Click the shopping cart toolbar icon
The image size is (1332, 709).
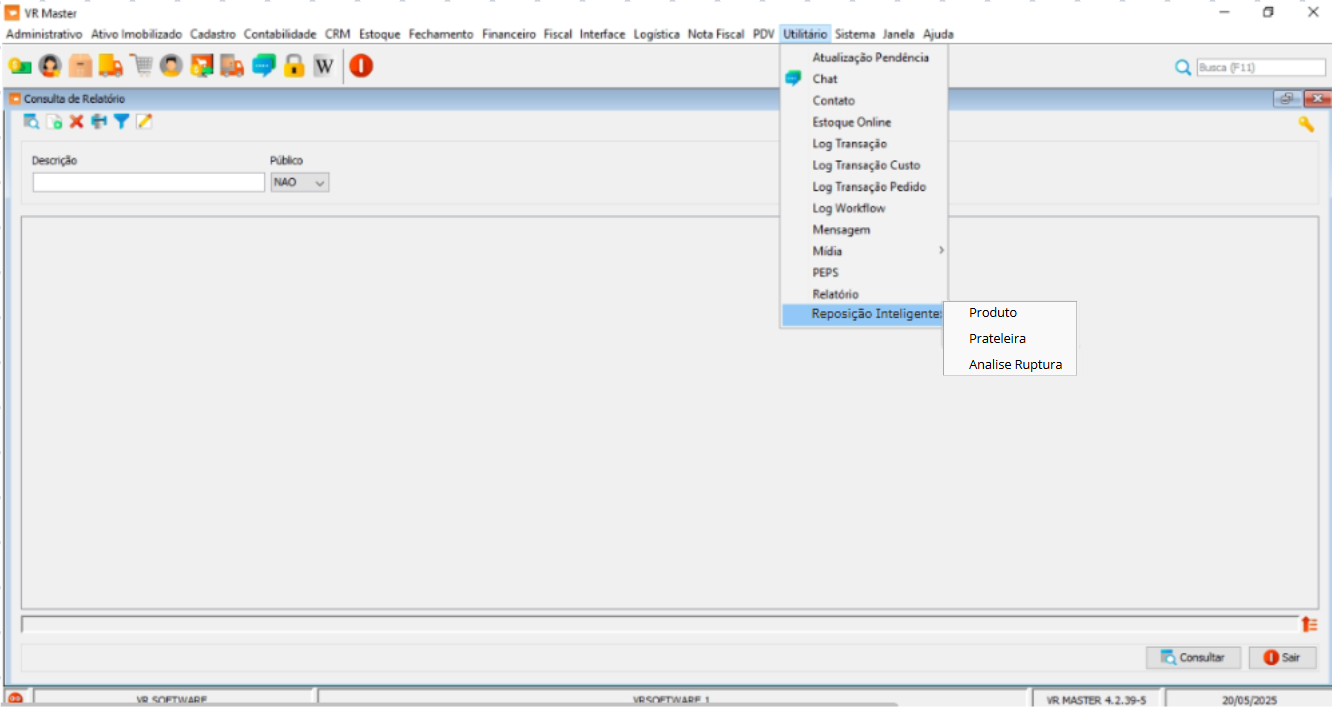click(x=141, y=66)
